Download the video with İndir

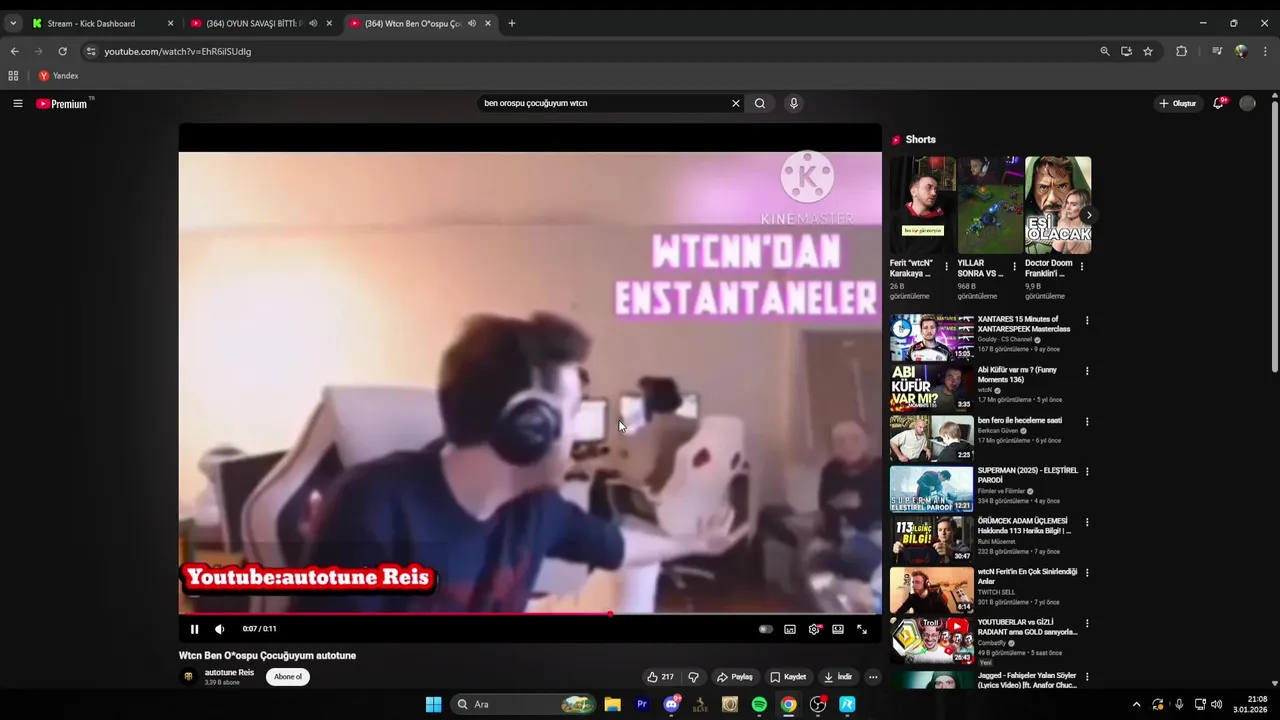837,677
